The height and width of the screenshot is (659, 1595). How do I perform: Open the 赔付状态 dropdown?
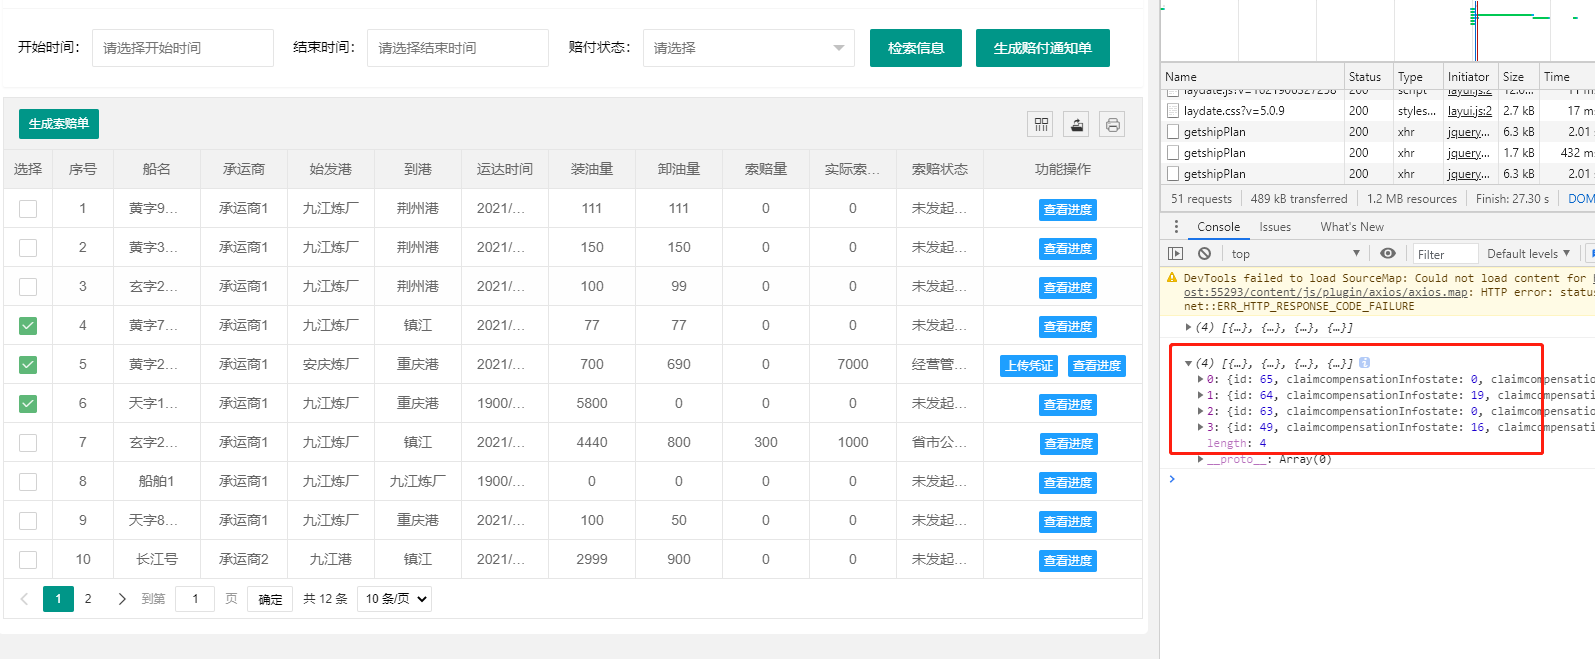(x=748, y=48)
